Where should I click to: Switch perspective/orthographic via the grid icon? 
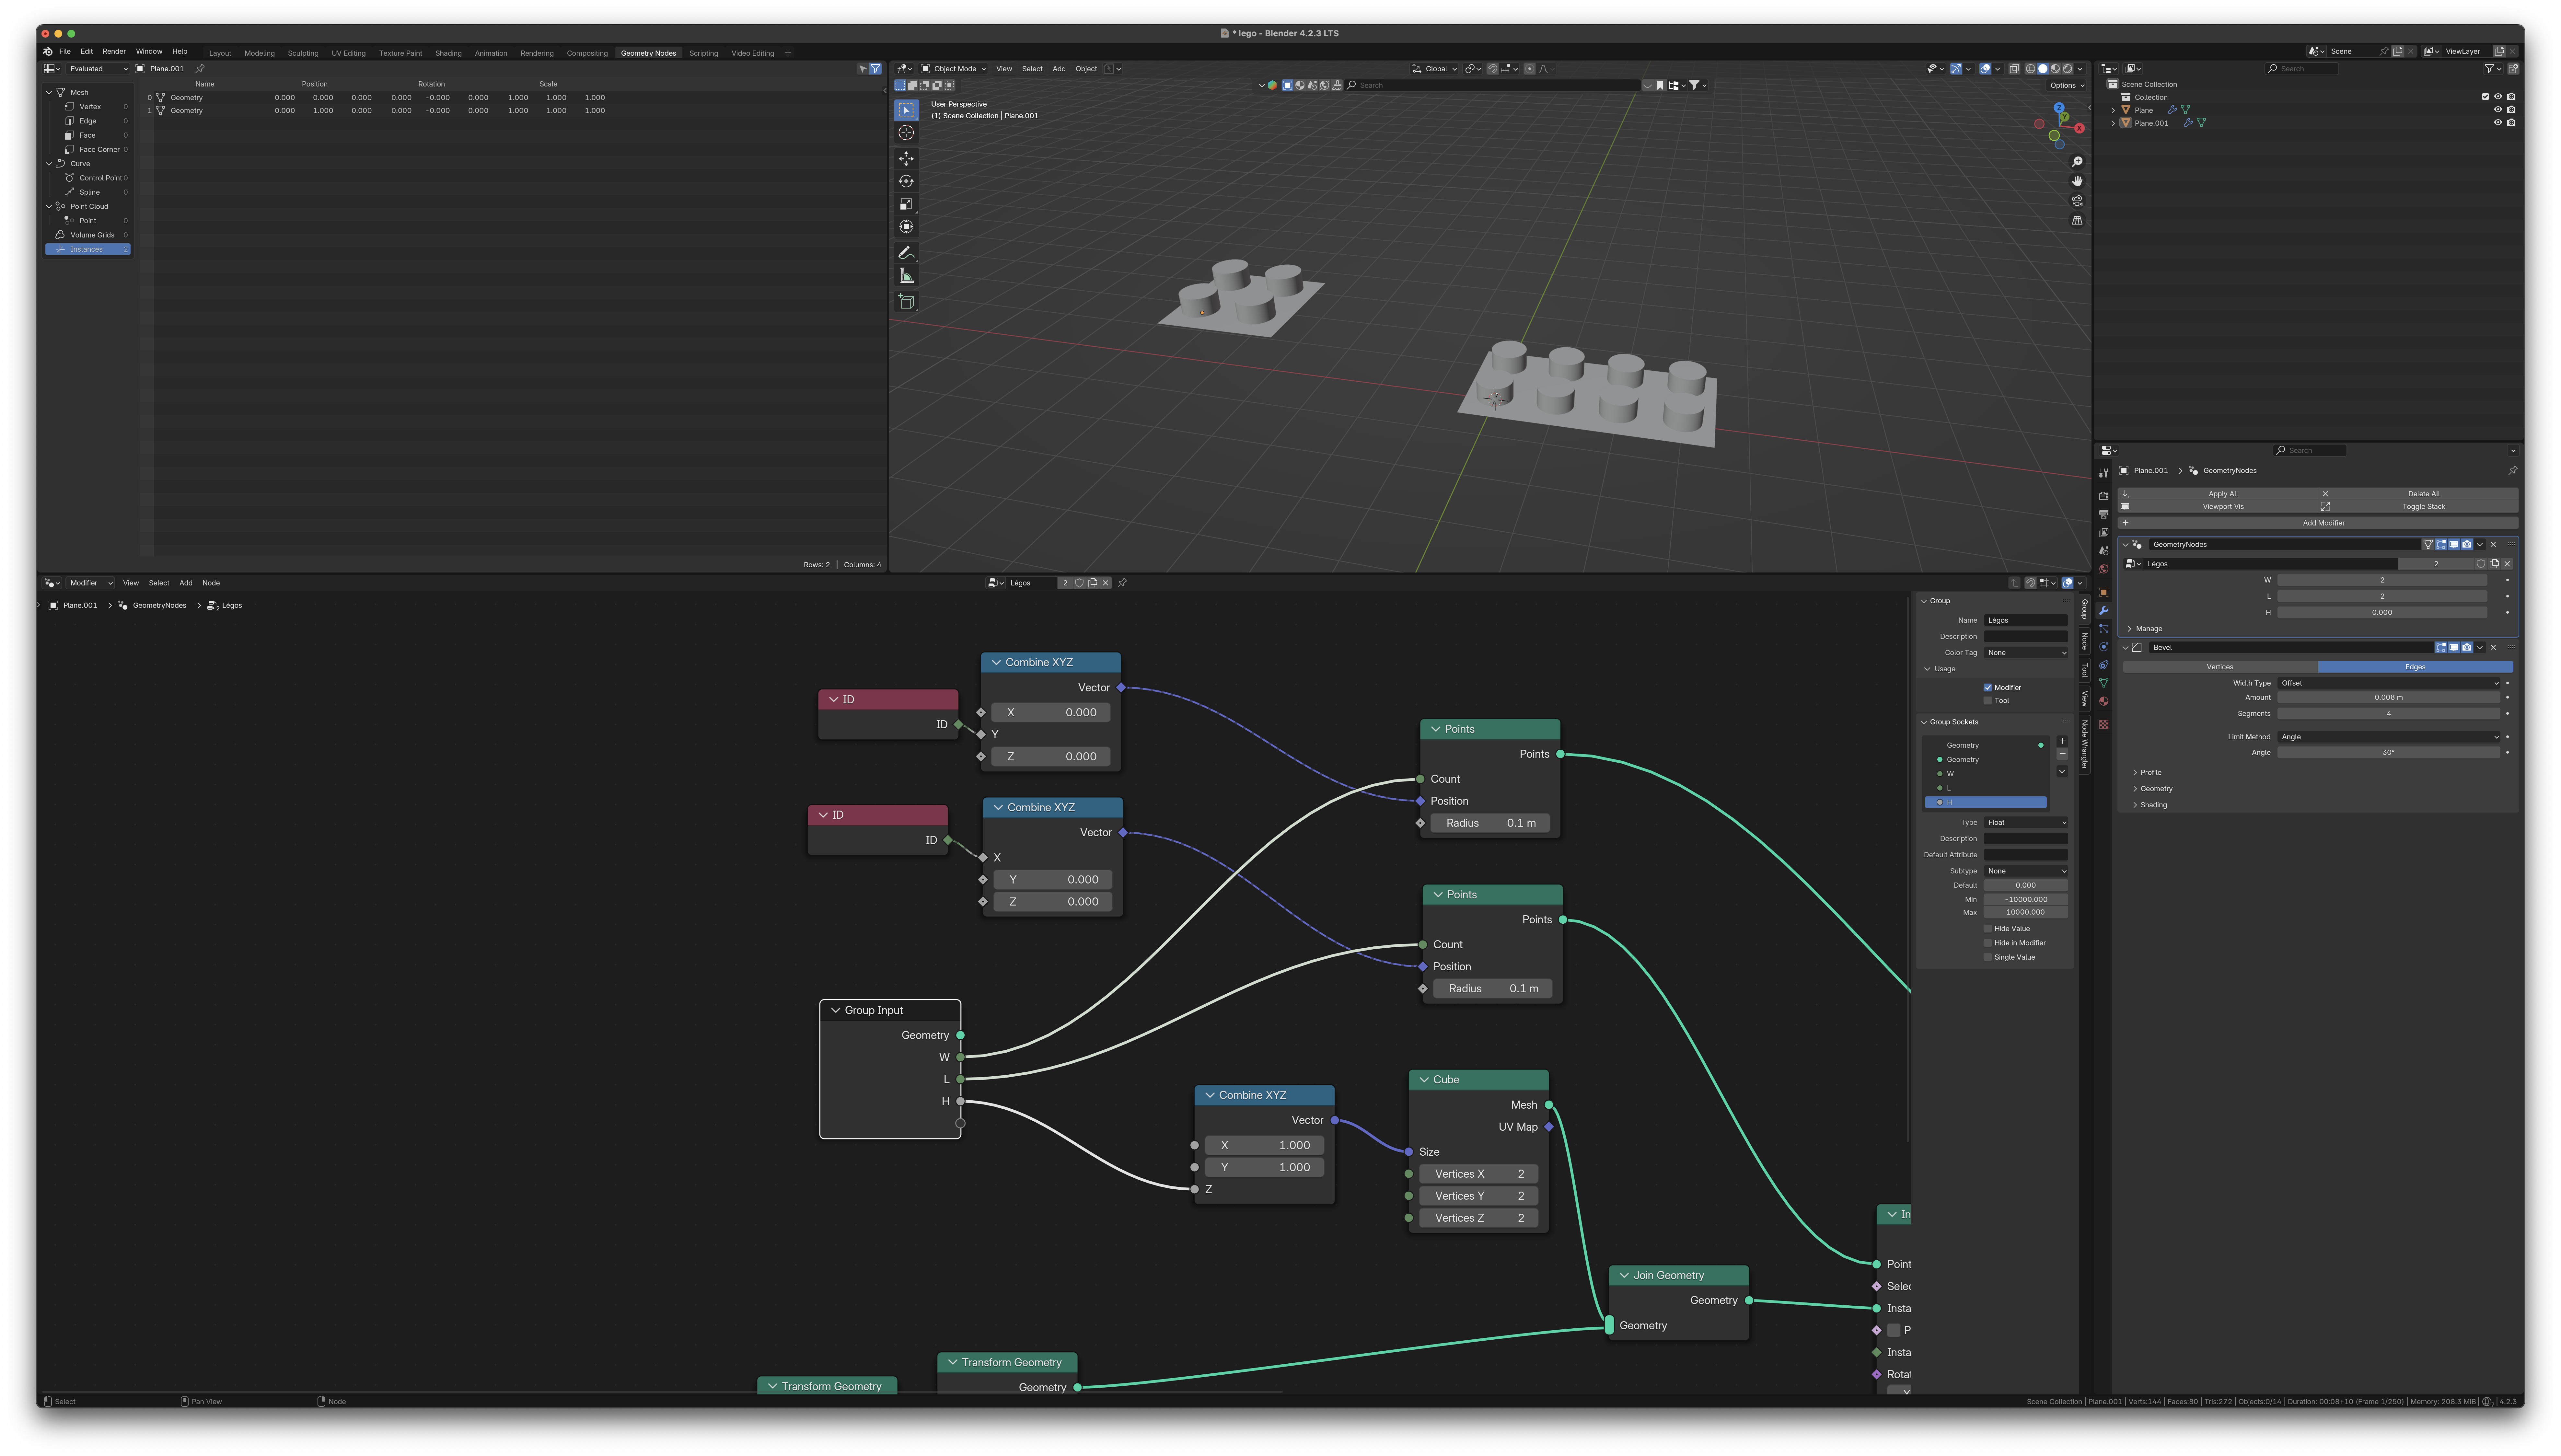(x=2077, y=220)
